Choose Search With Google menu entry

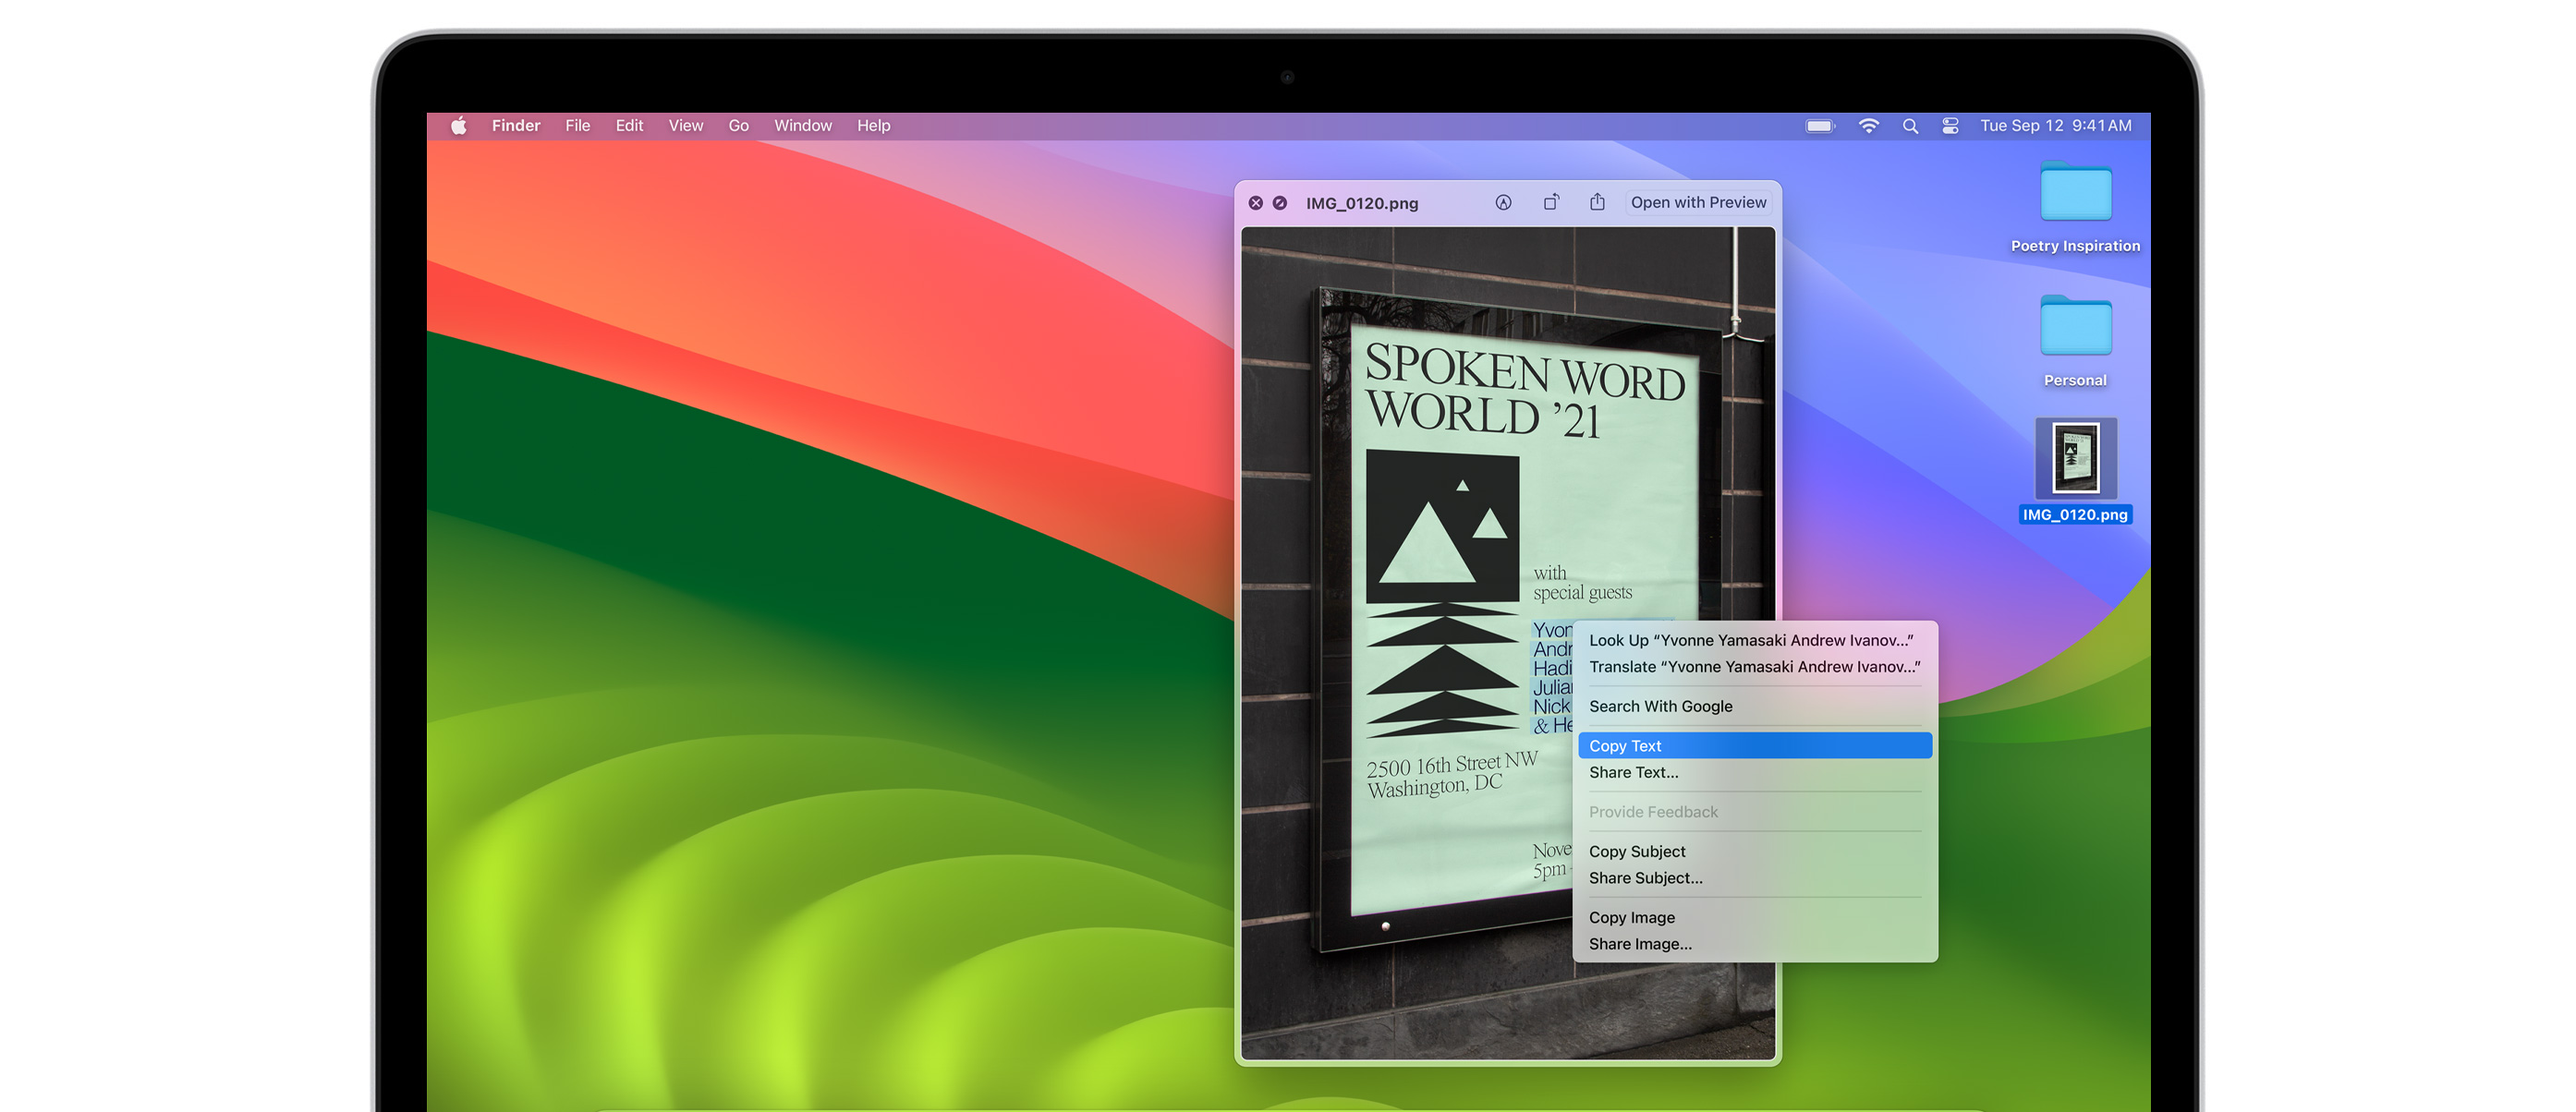(1660, 706)
